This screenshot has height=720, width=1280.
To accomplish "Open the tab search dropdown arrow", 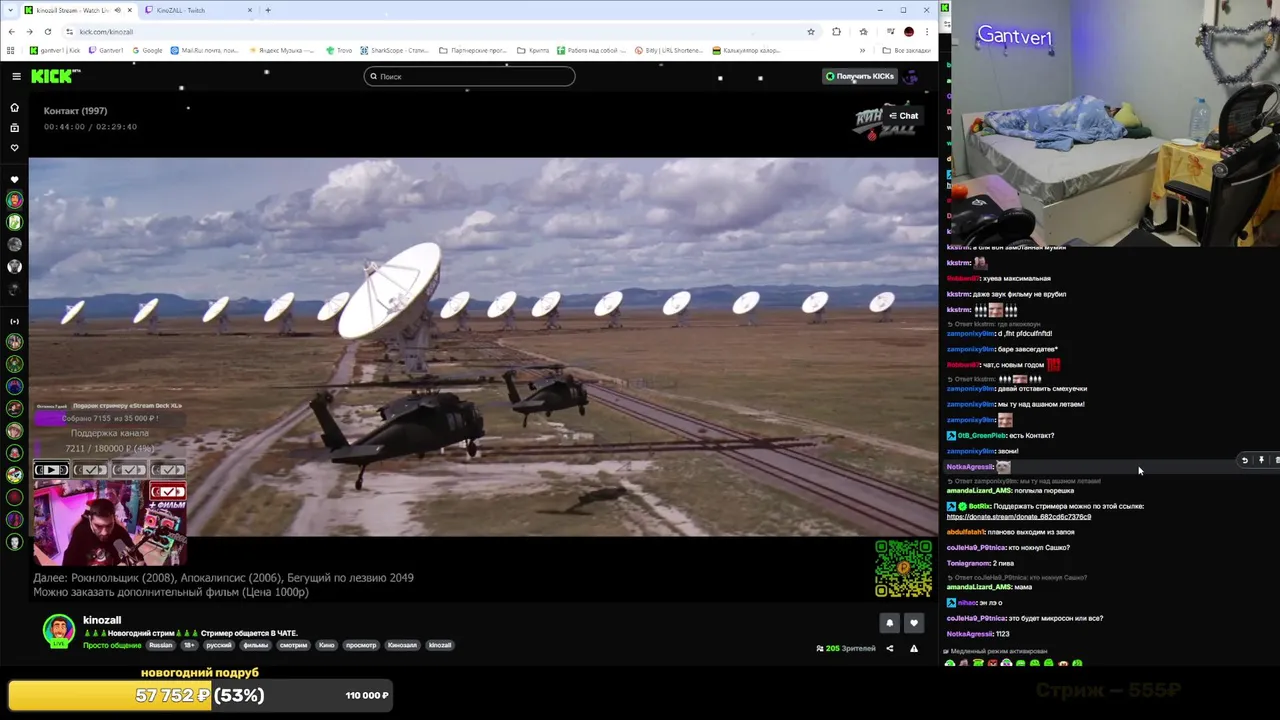I will point(11,10).
